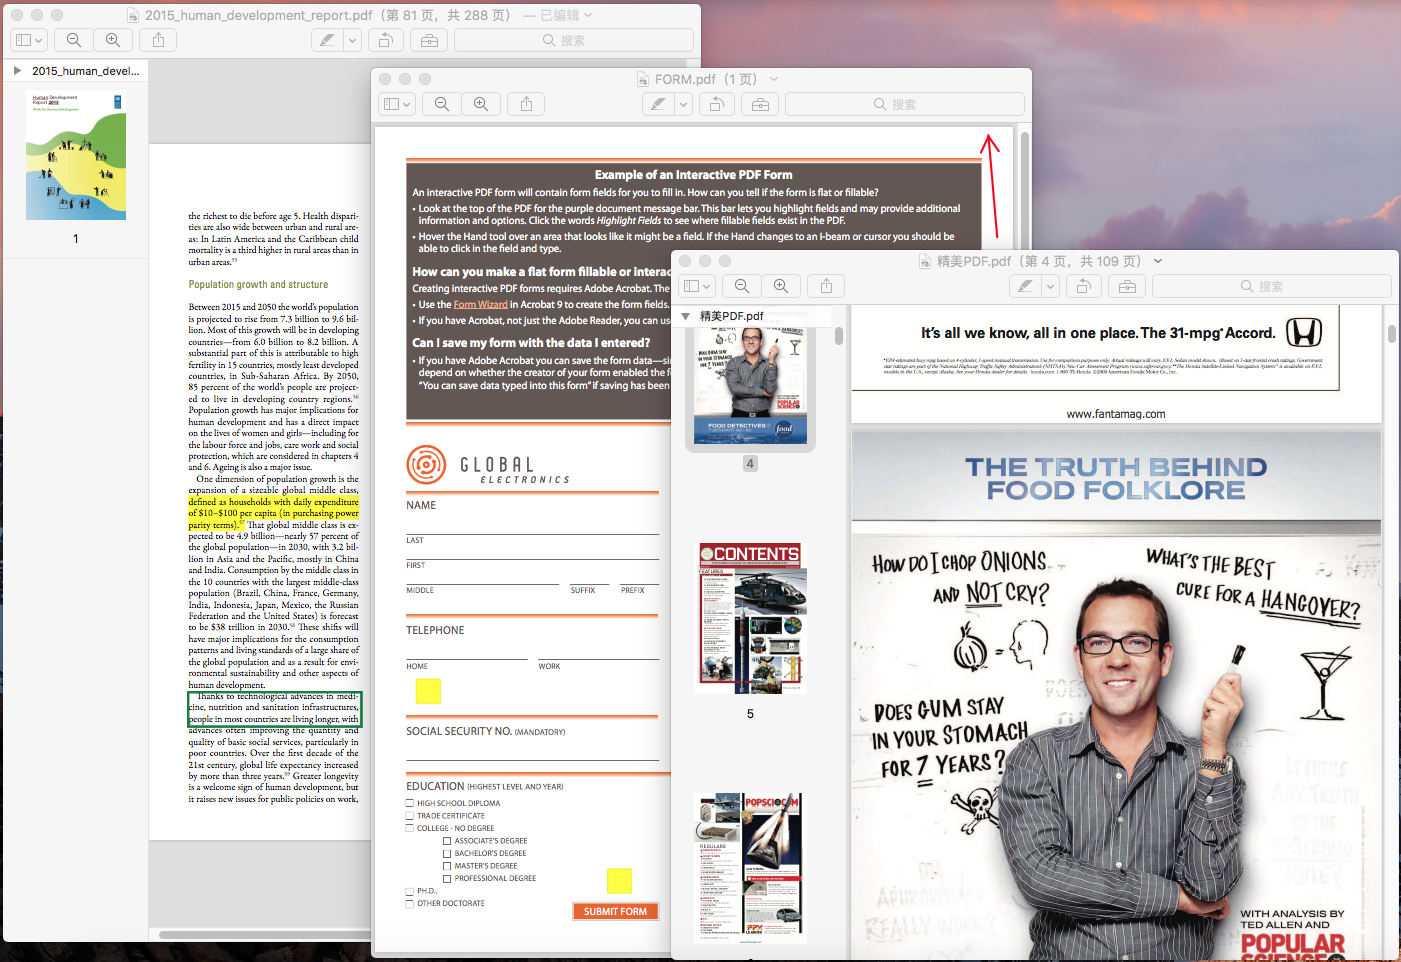Expand 2015_human_devel... sidebar disclosure triangle
The width and height of the screenshot is (1401, 962).
tap(17, 71)
